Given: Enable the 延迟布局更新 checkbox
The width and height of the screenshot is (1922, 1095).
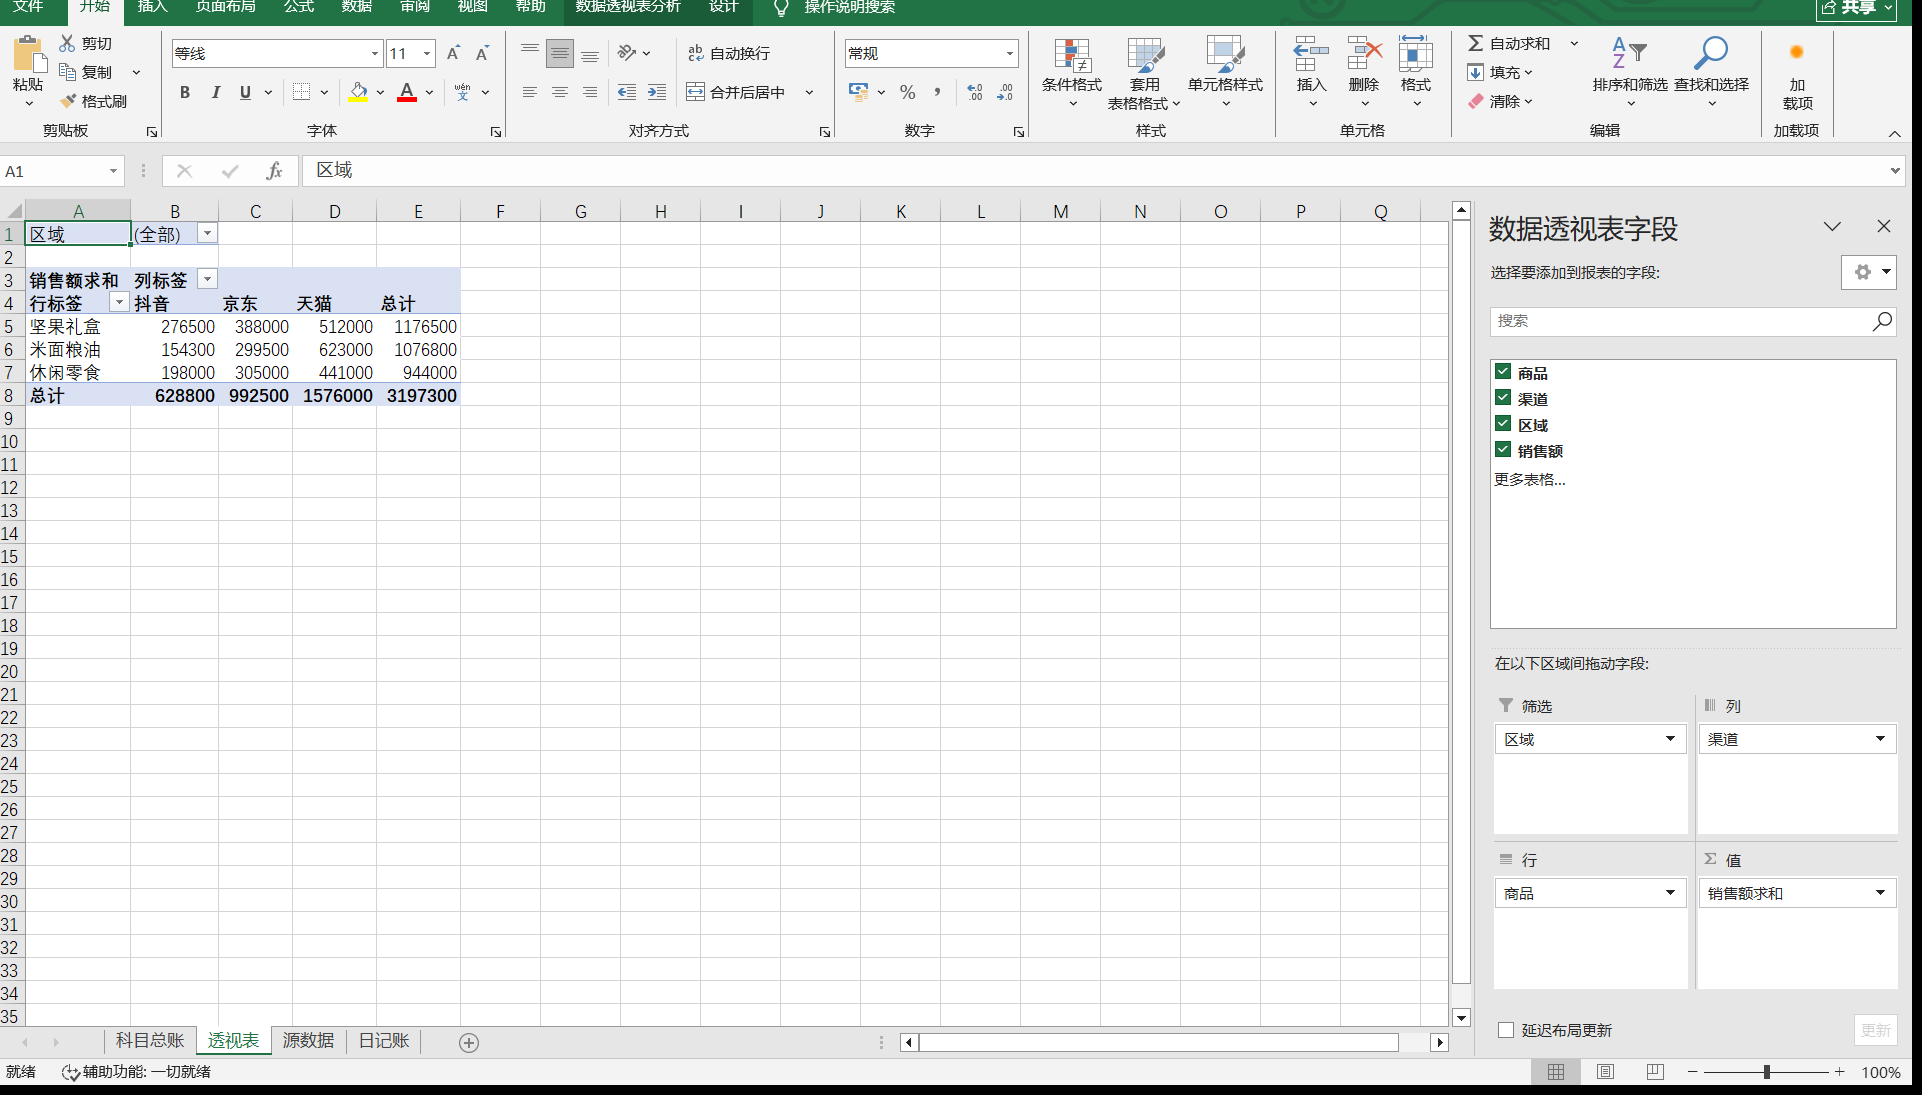Looking at the screenshot, I should coord(1506,1030).
